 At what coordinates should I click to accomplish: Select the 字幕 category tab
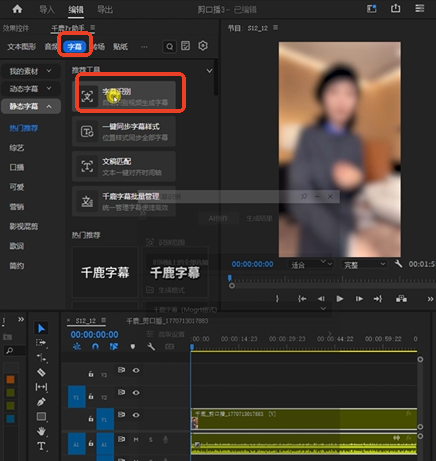coord(75,46)
